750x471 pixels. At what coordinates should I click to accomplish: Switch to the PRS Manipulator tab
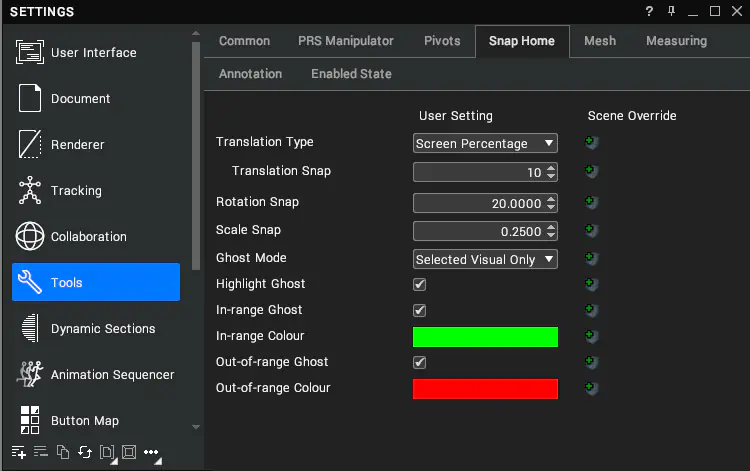(345, 41)
